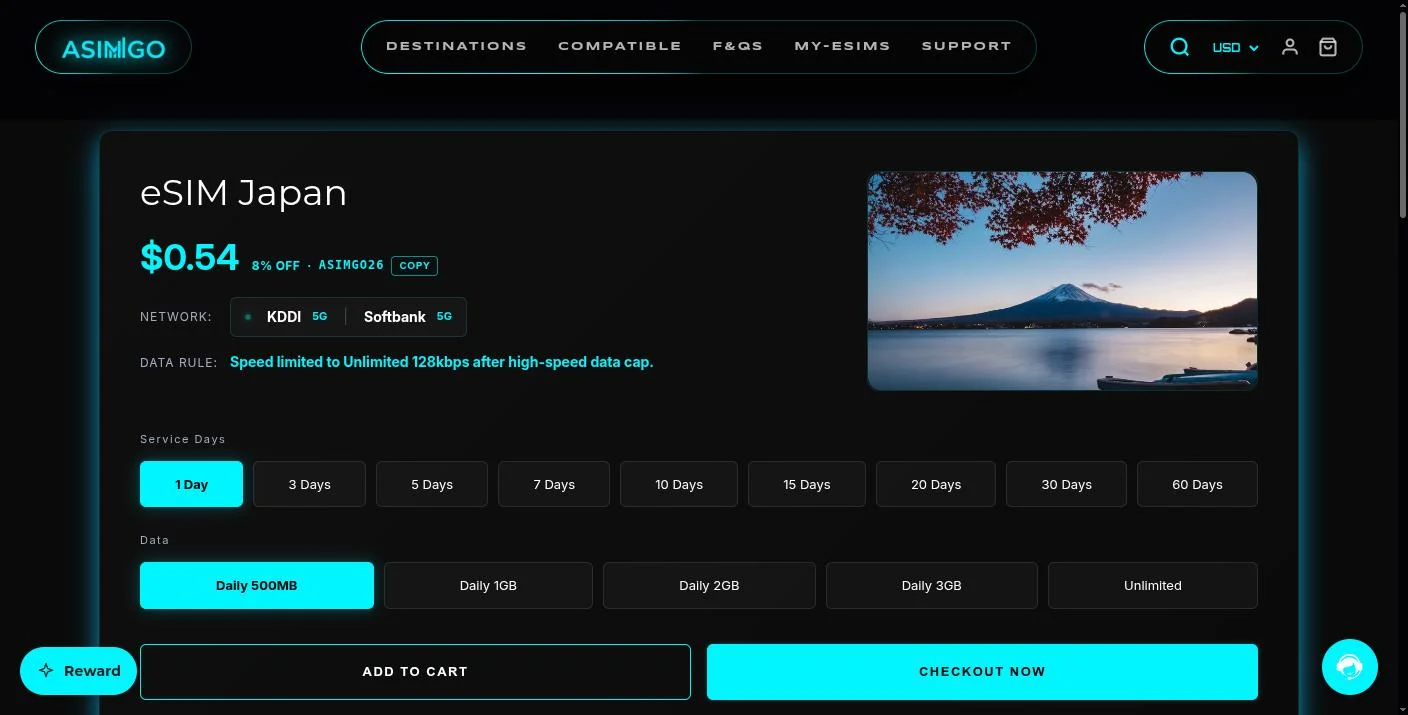Open the Reward button
Viewport: 1408px width, 715px height.
click(78, 671)
